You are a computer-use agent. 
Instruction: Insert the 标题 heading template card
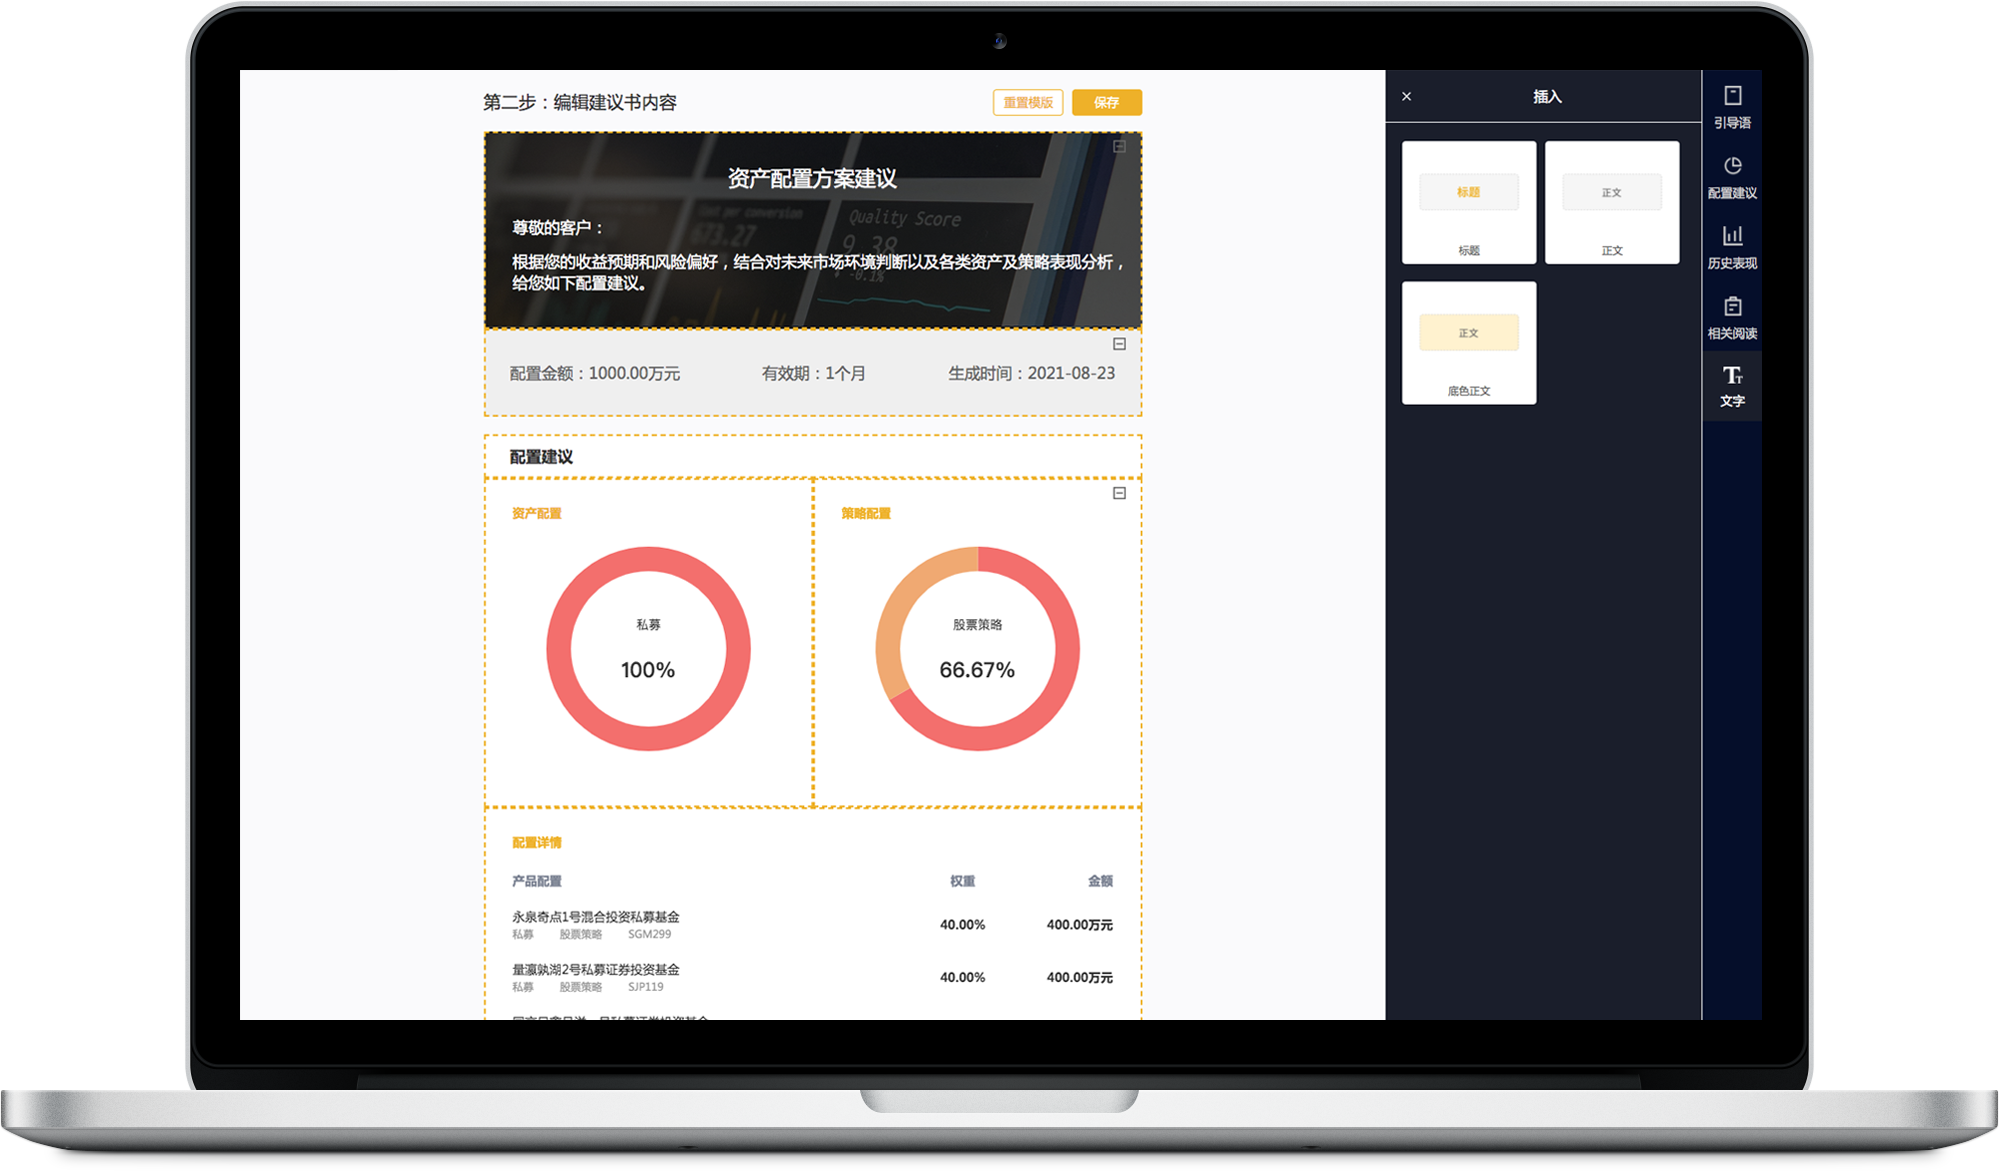coord(1468,202)
